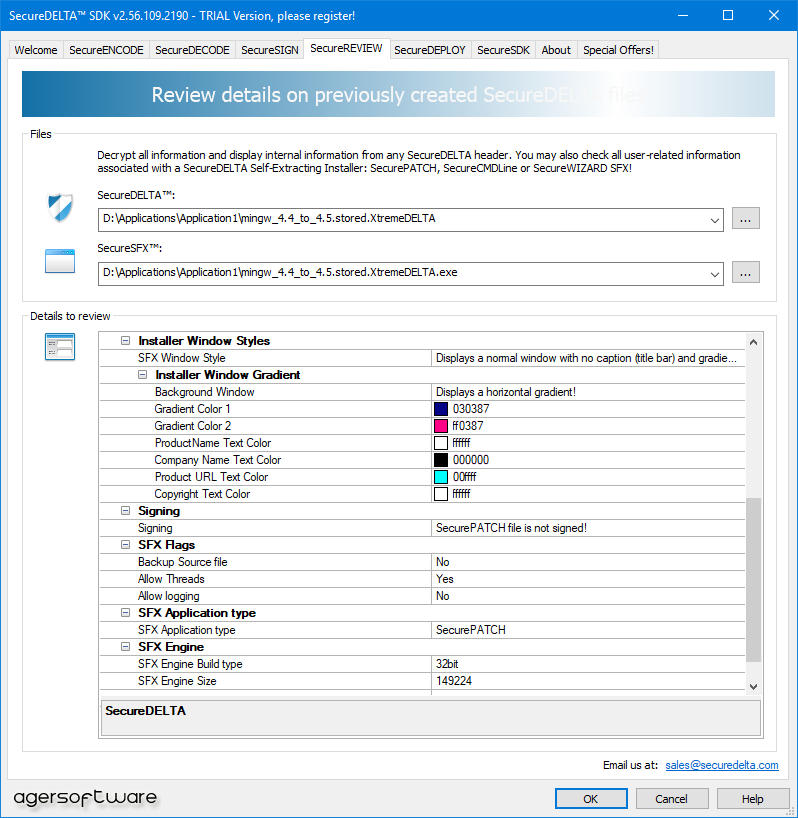Viewport: 798px width, 818px height.
Task: Click the 'SecurePATCH' application type value
Action: point(471,630)
